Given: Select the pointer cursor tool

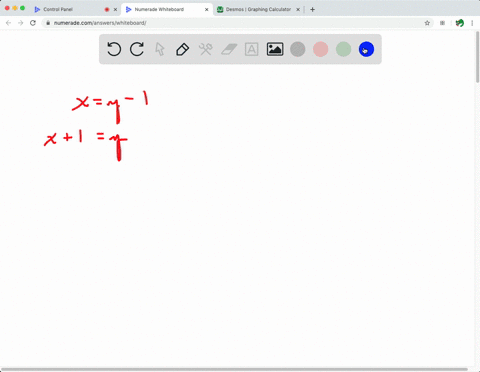Looking at the screenshot, I should (x=160, y=49).
